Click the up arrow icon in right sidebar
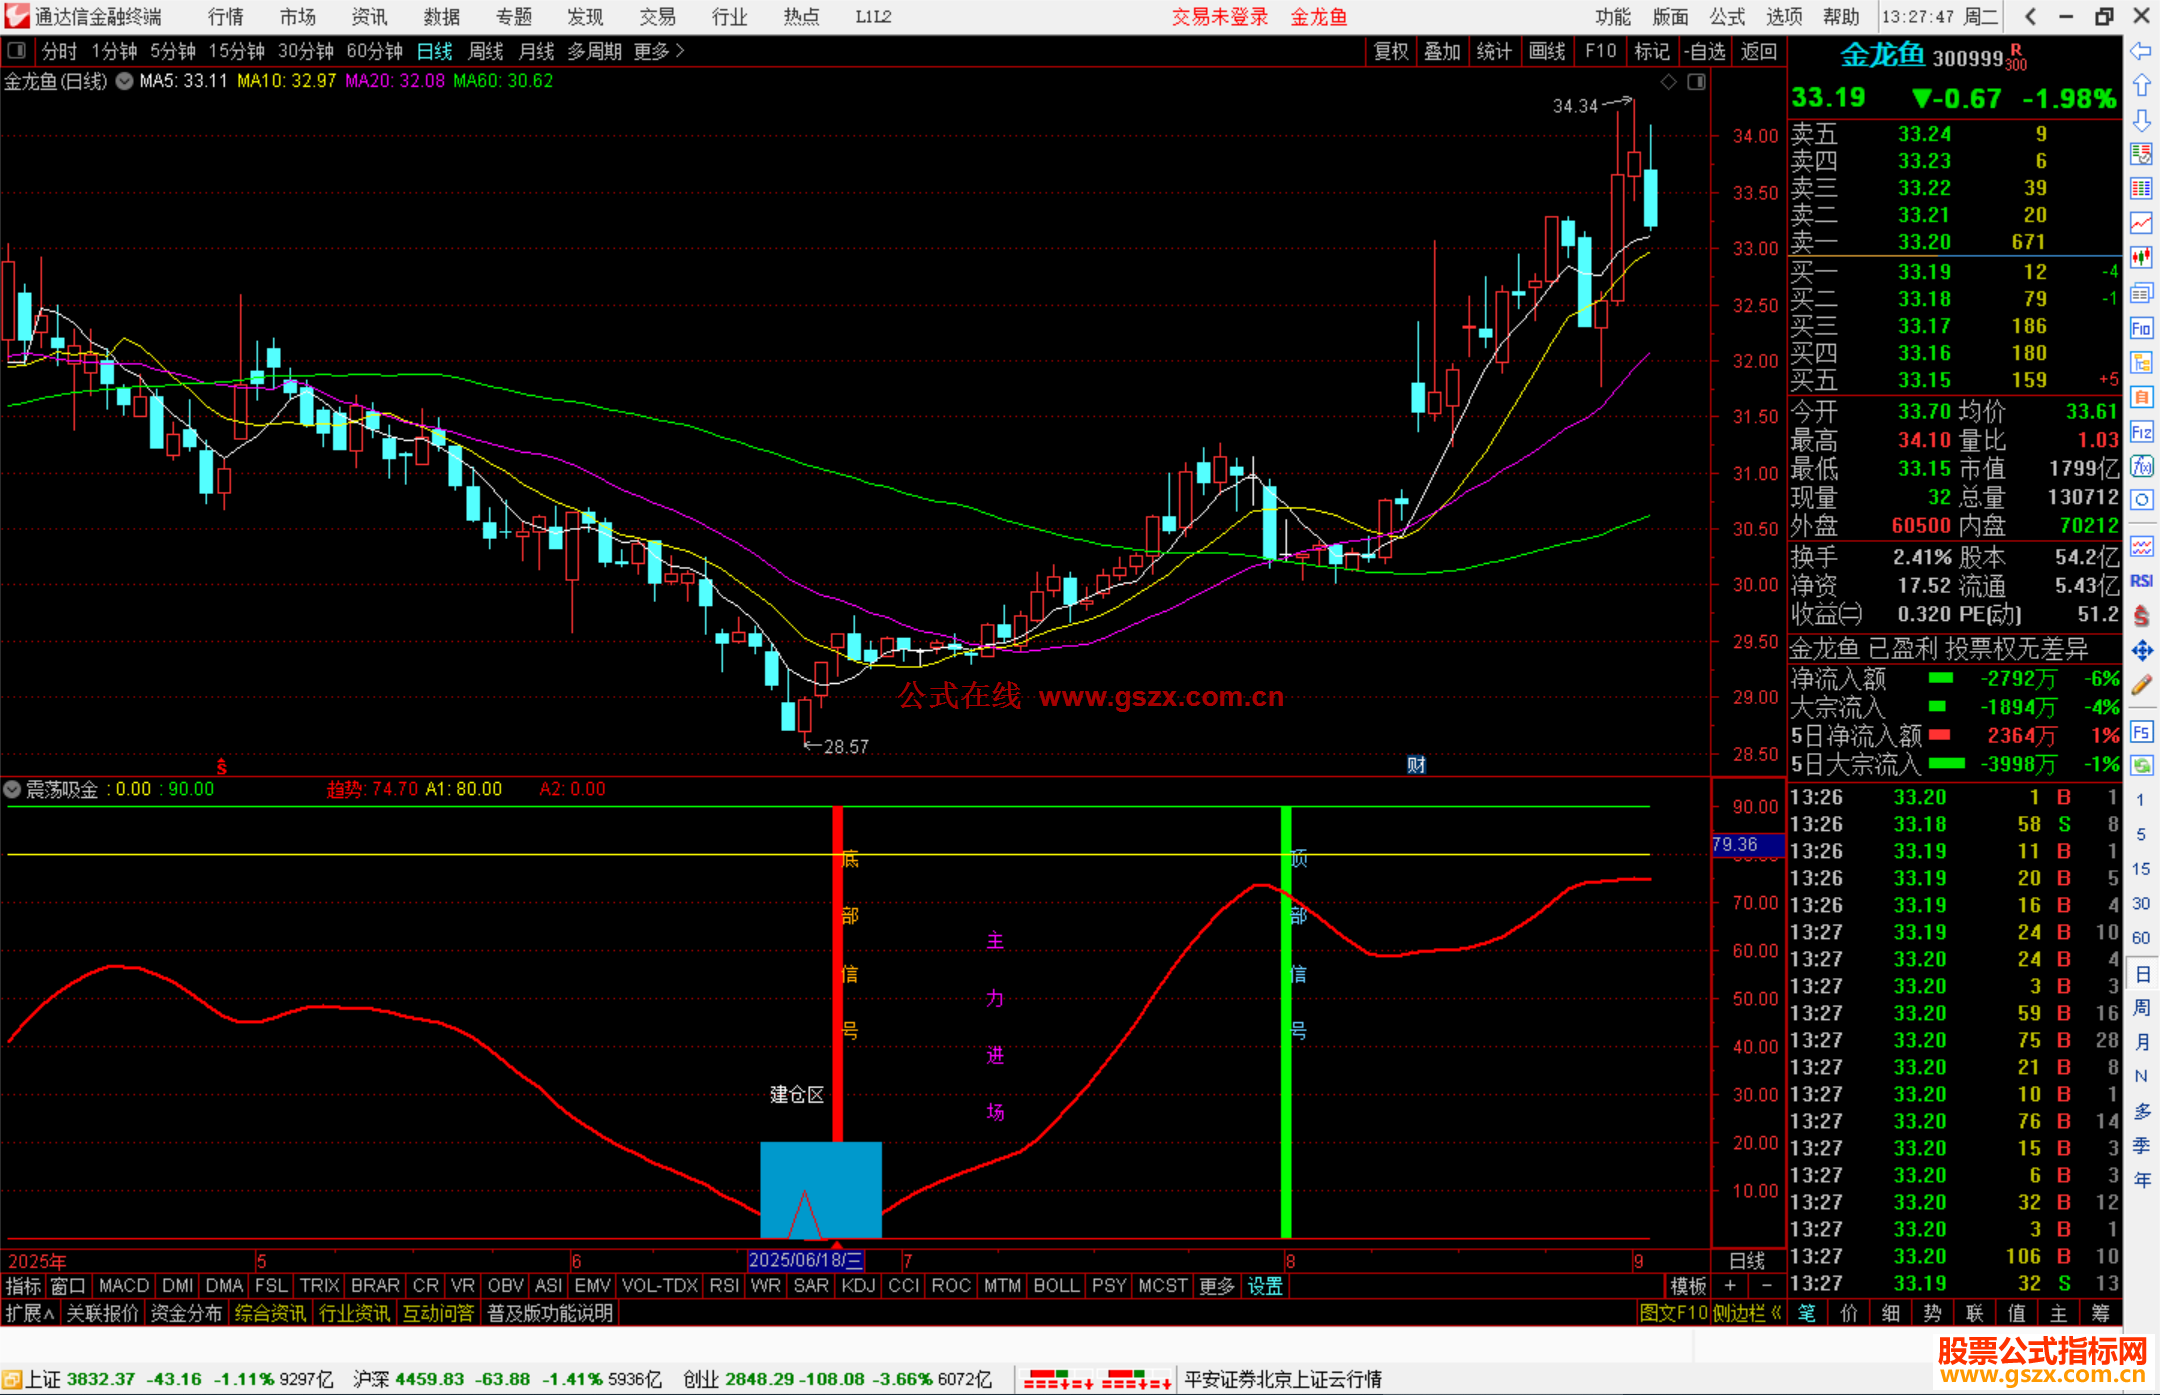The image size is (2160, 1395). point(2141,86)
